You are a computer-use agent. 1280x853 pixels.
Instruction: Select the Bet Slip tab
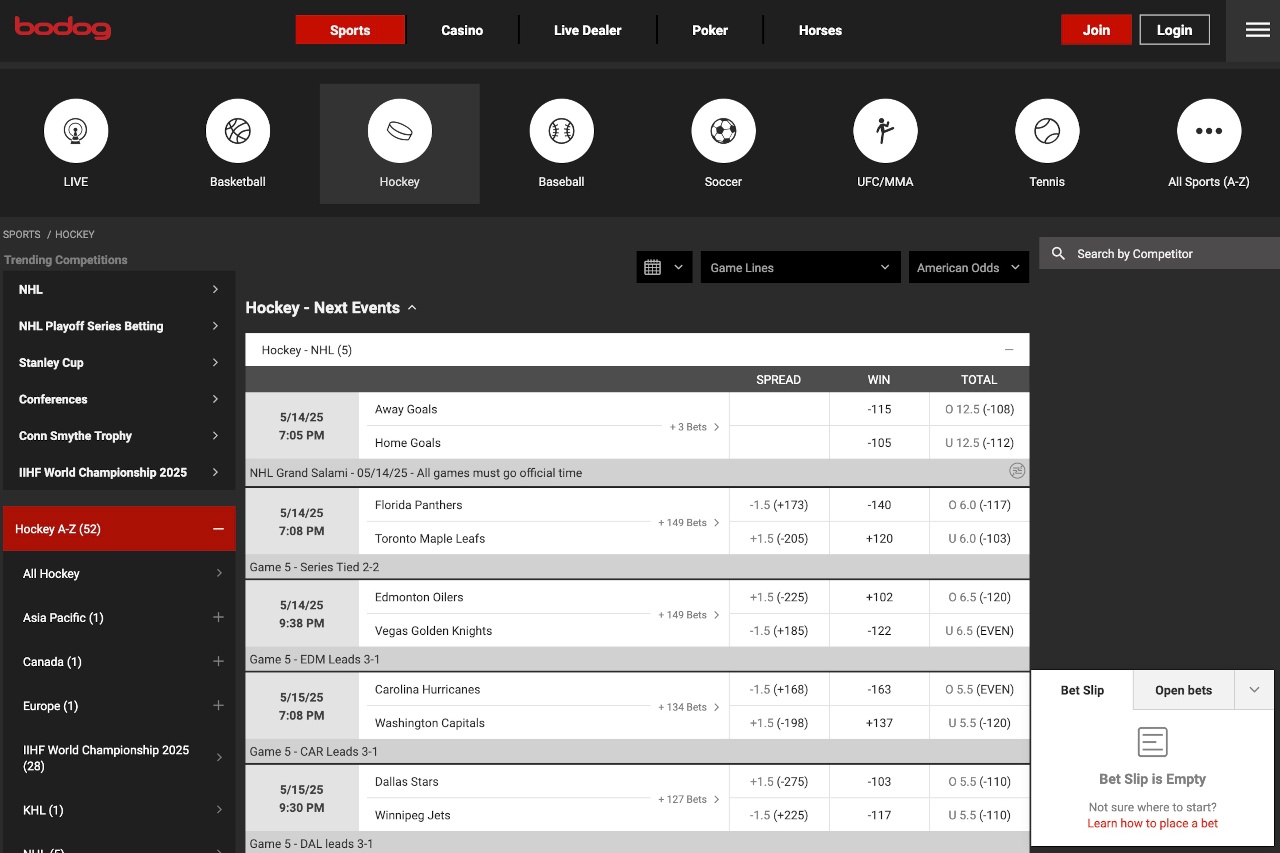1082,690
